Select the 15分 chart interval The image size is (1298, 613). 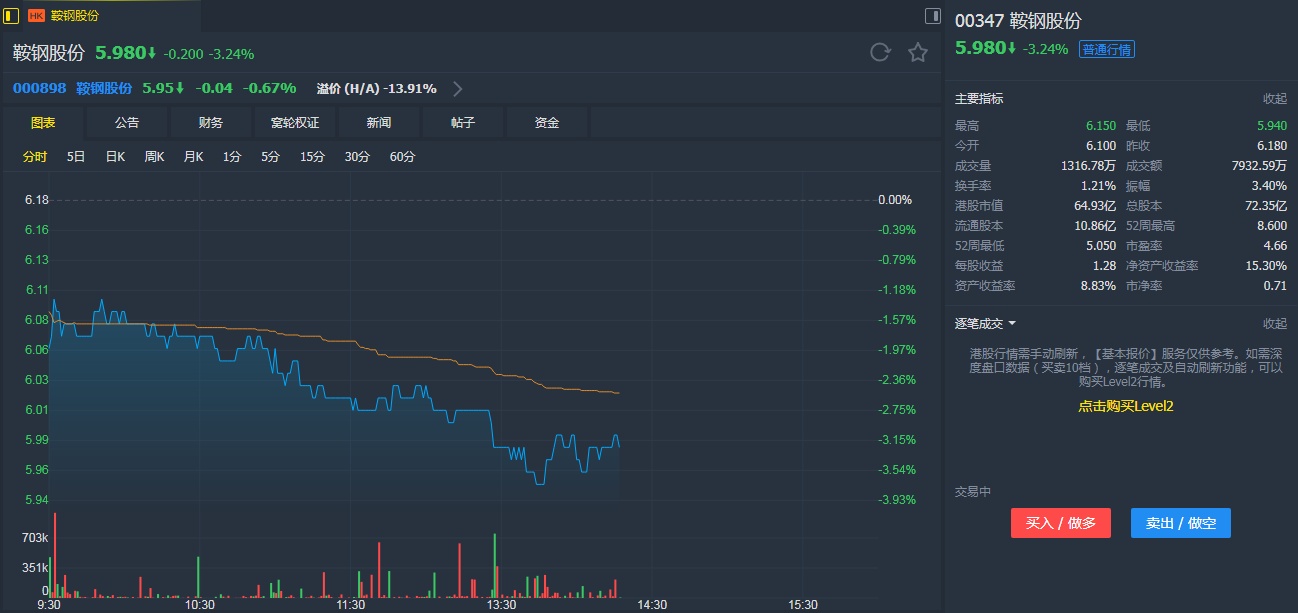[313, 157]
